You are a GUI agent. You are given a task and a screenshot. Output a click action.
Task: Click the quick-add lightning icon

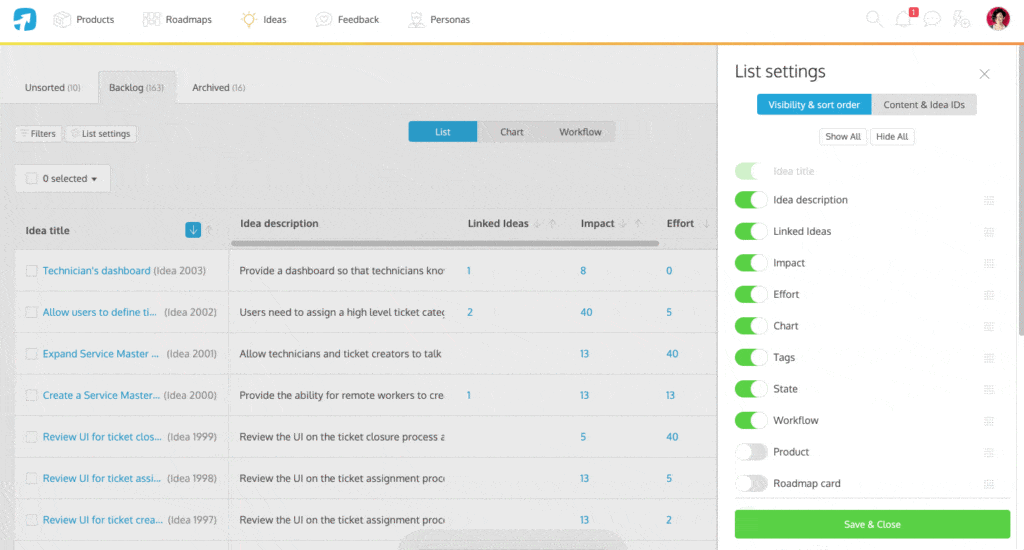961,19
